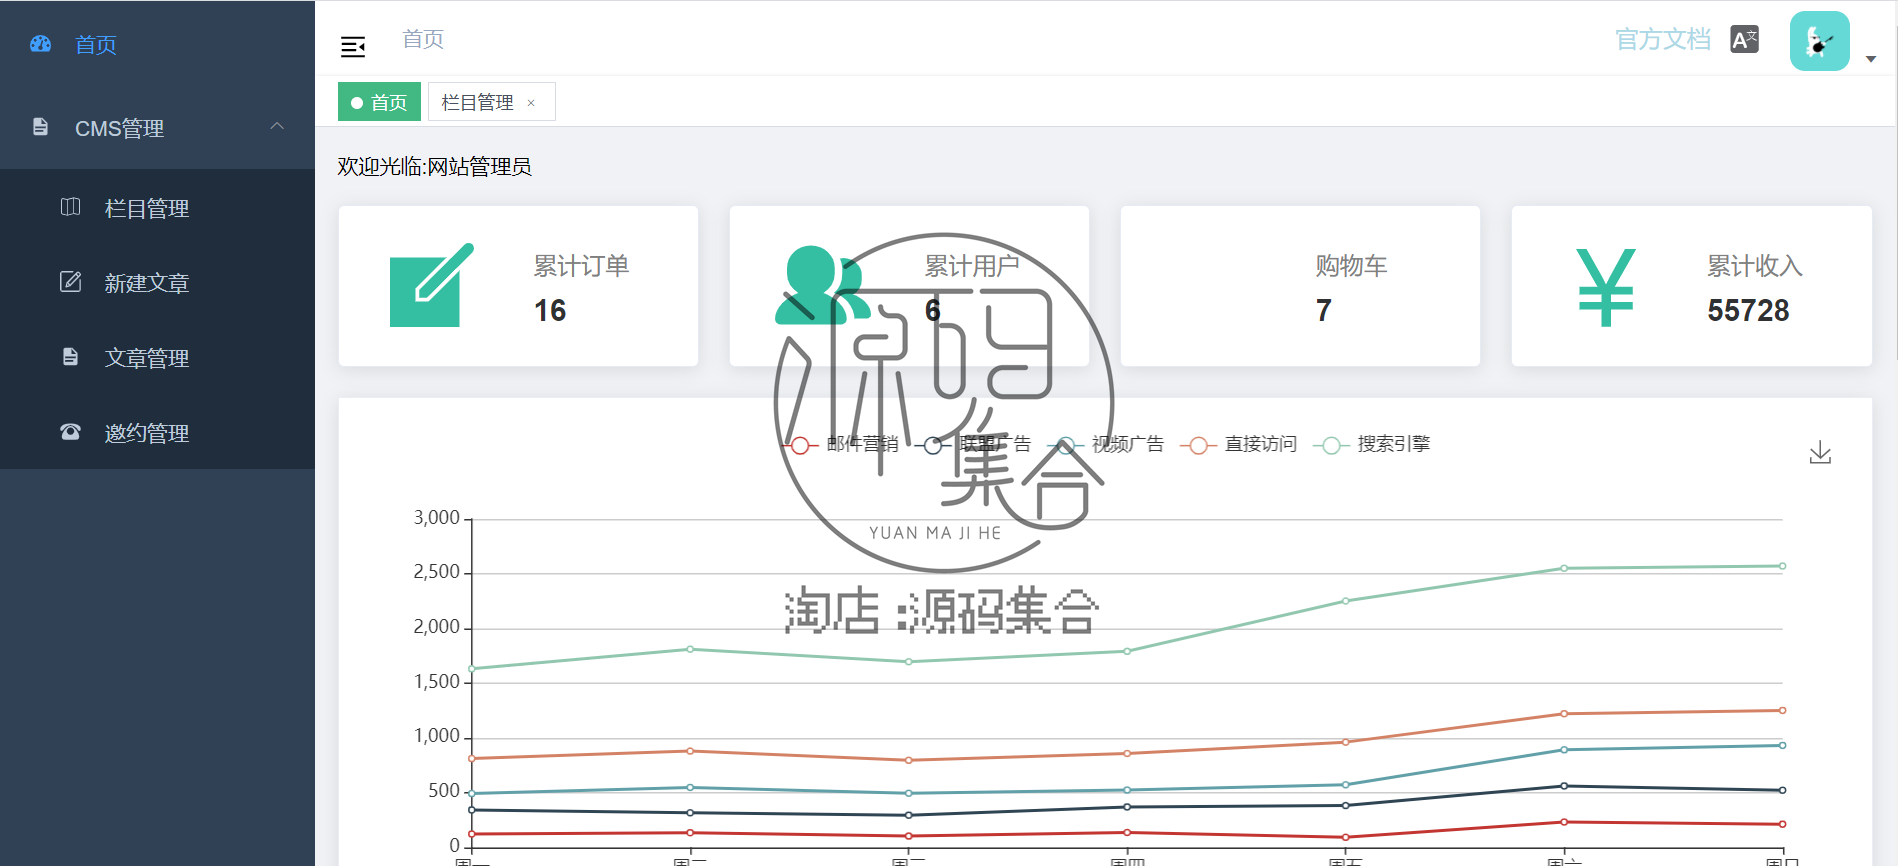Click the last point of the 搜索引擎 line
The image size is (1898, 866).
pyautogui.click(x=1782, y=566)
